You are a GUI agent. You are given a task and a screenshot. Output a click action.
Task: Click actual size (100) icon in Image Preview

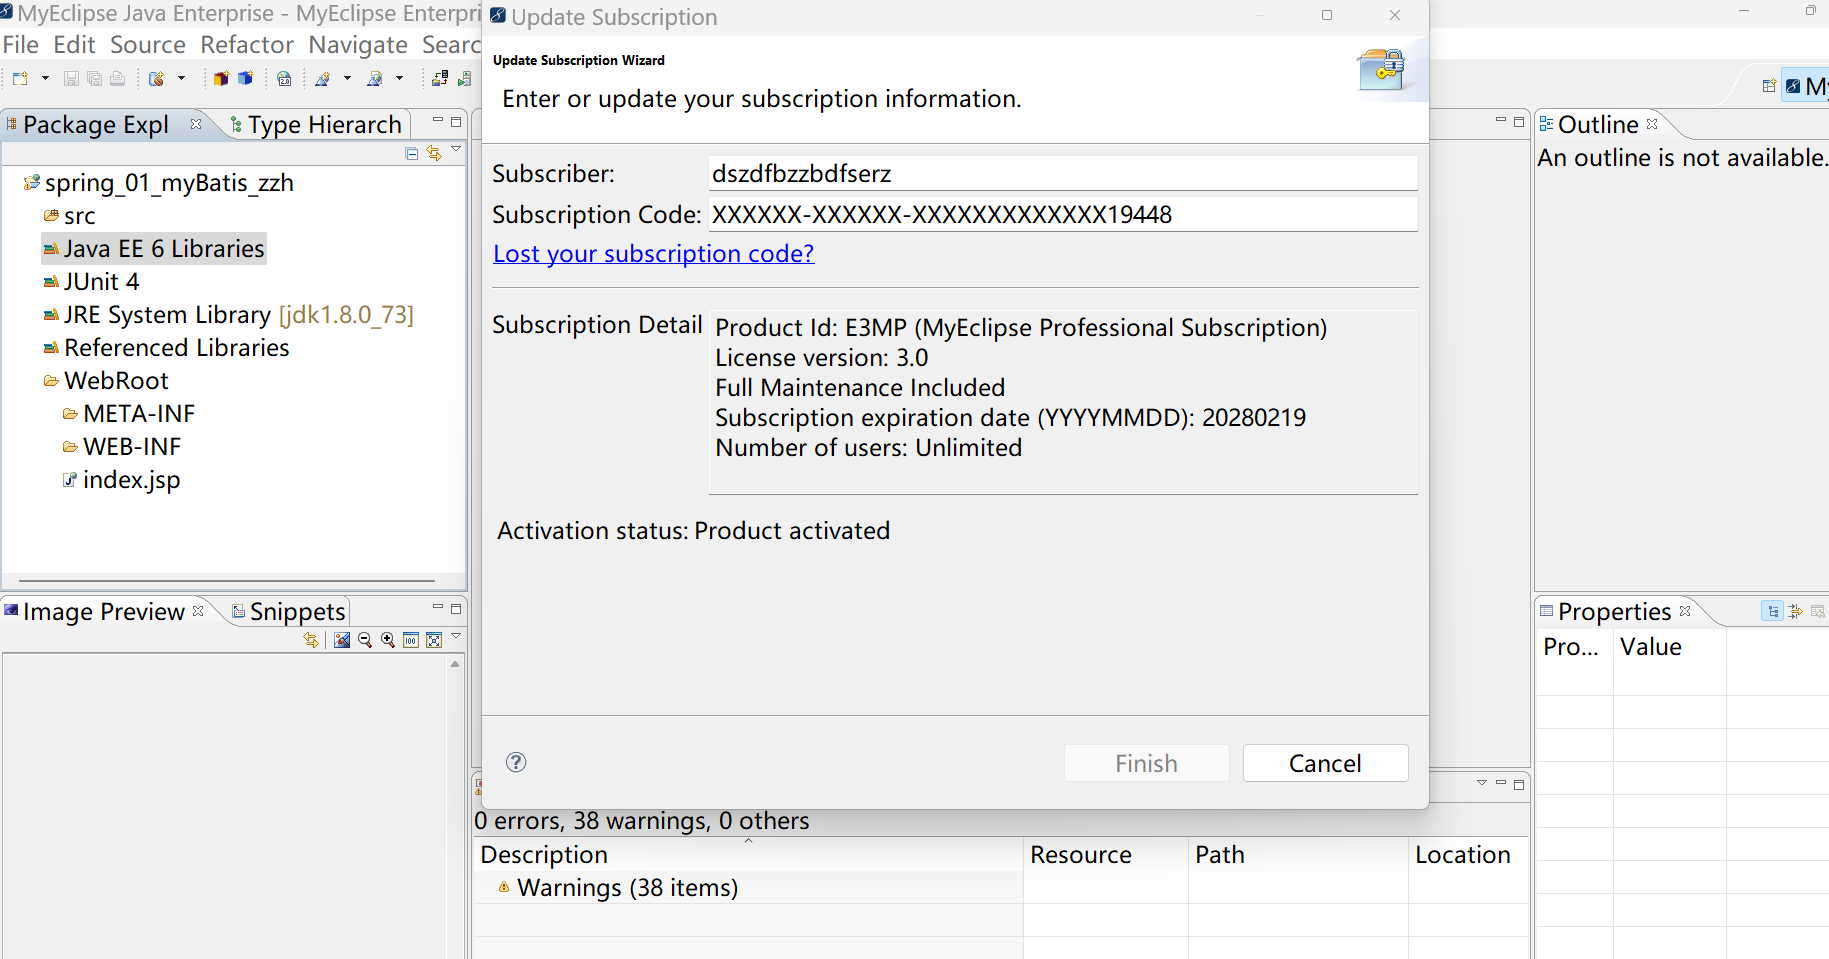411,640
